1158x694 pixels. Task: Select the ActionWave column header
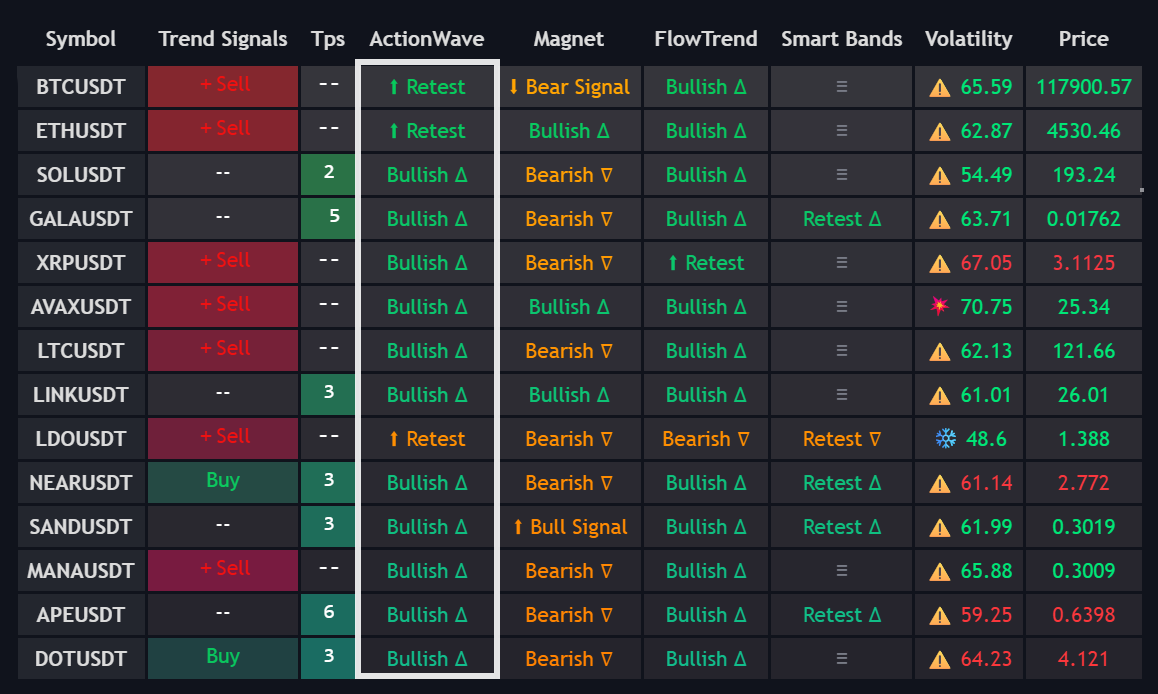coord(426,39)
